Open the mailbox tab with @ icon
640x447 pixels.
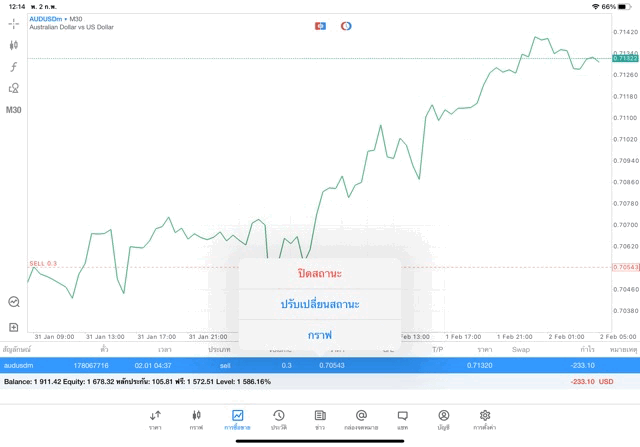pyautogui.click(x=361, y=419)
